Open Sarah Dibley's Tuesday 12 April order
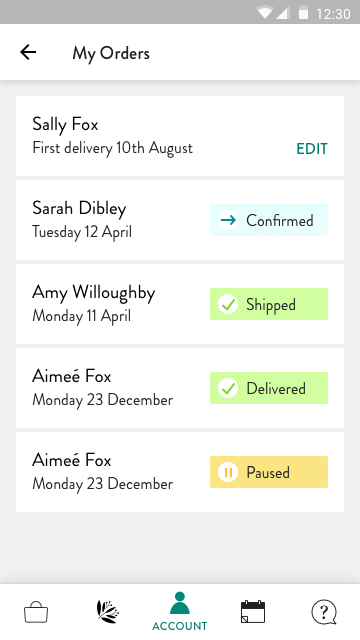This screenshot has height=640, width=360. click(180, 220)
